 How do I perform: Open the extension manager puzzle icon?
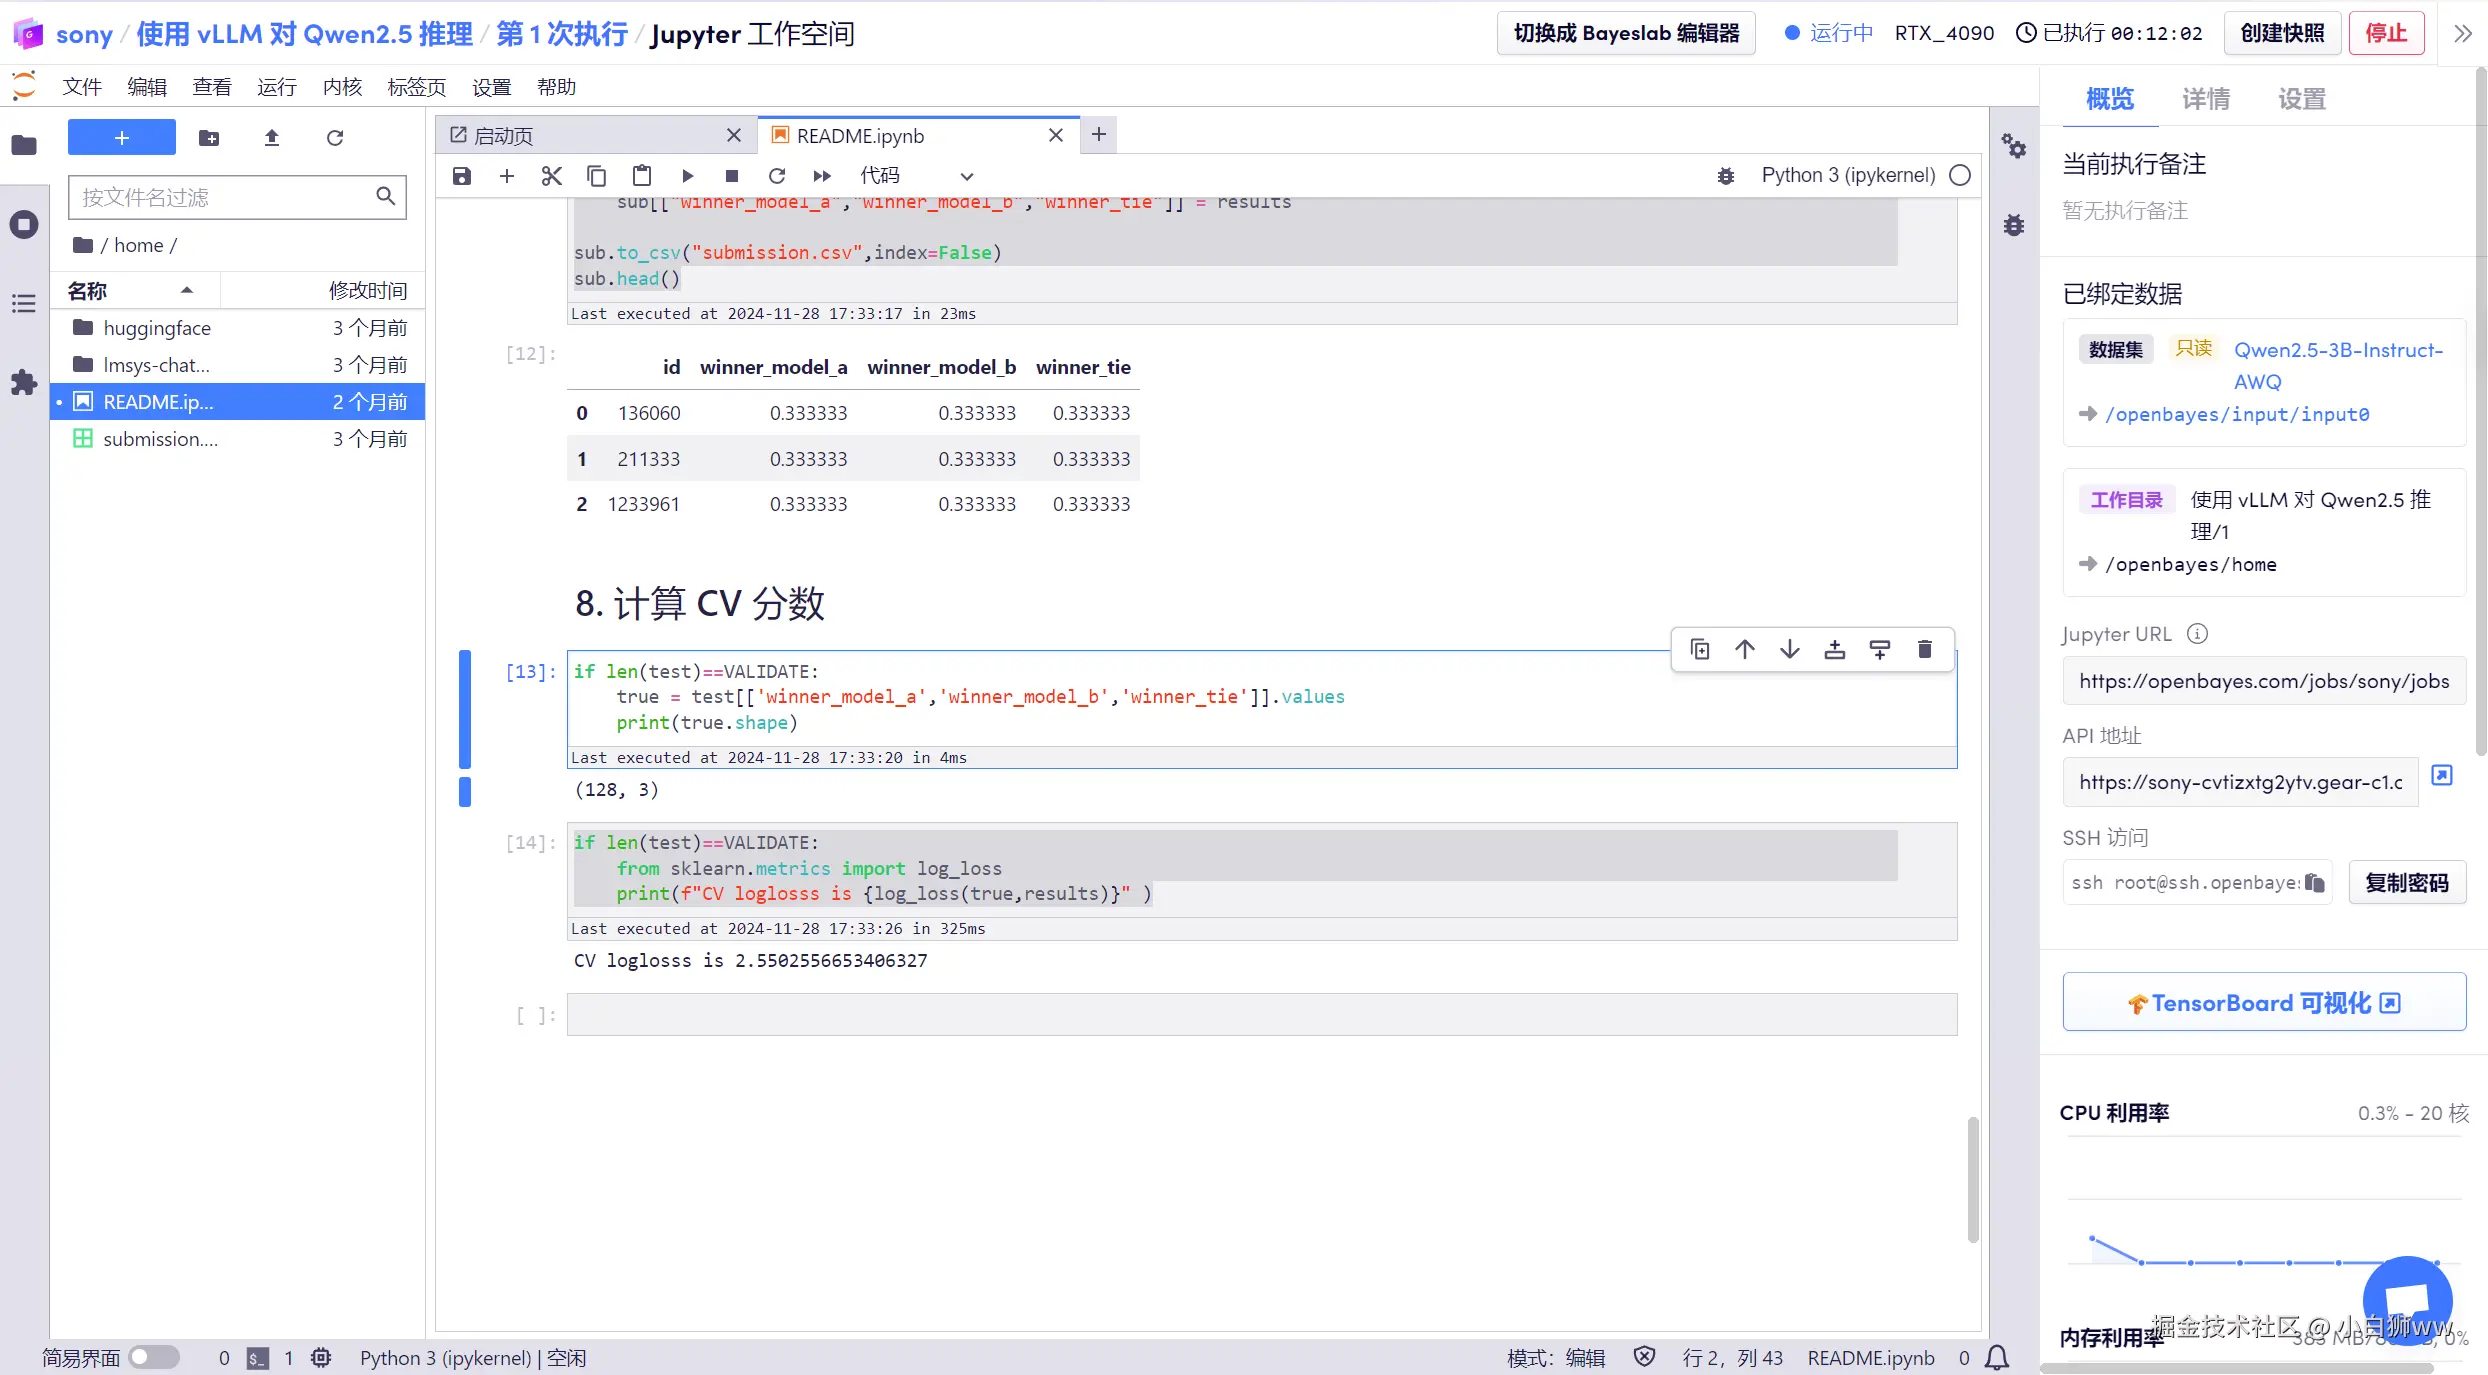pyautogui.click(x=24, y=382)
